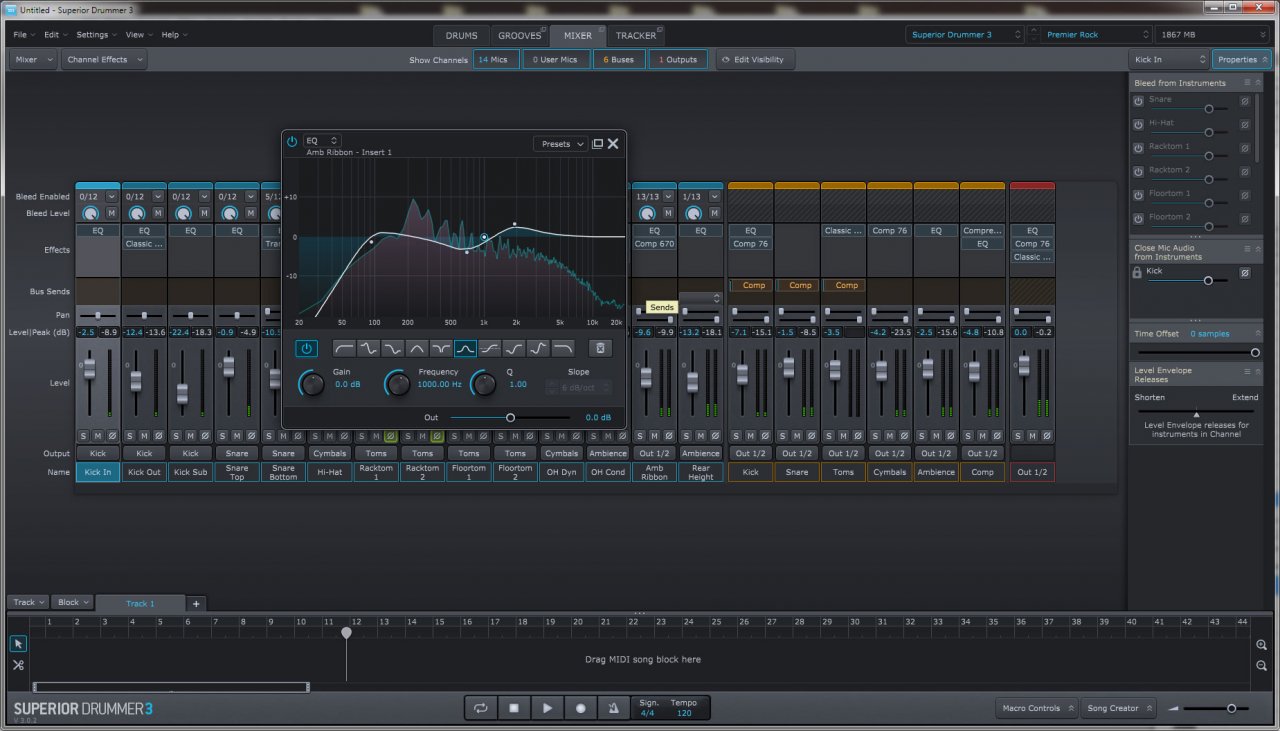Viewport: 1280px width, 731px height.
Task: Solo the Kick In channel
Action: coord(83,436)
